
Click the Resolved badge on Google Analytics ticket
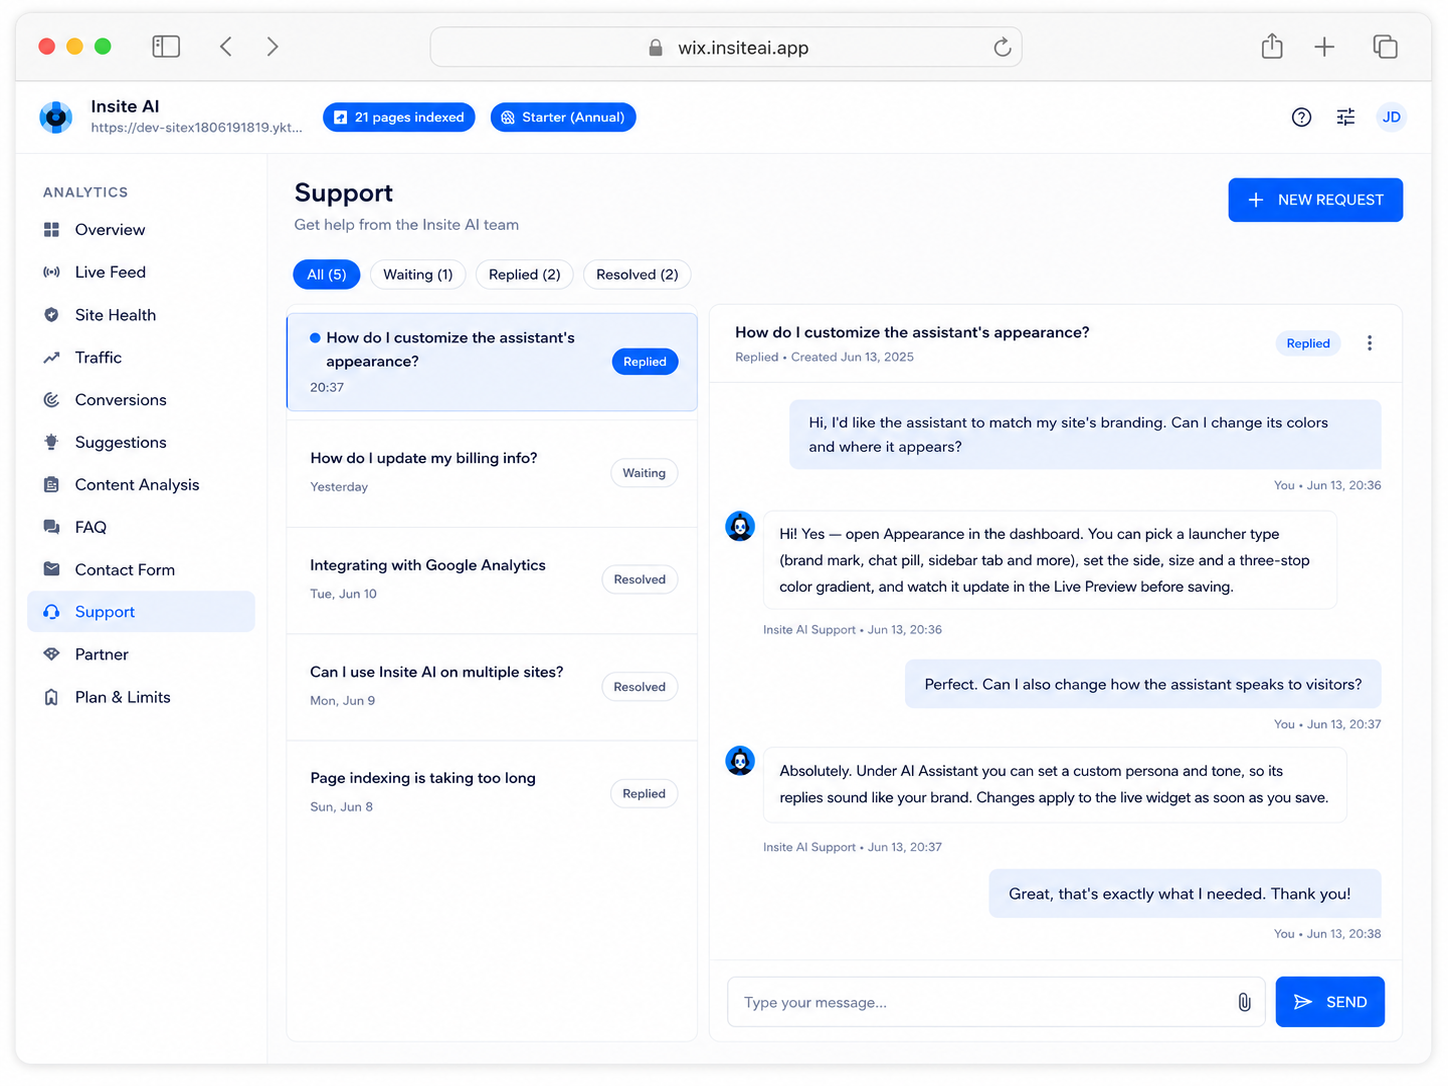pyautogui.click(x=640, y=580)
